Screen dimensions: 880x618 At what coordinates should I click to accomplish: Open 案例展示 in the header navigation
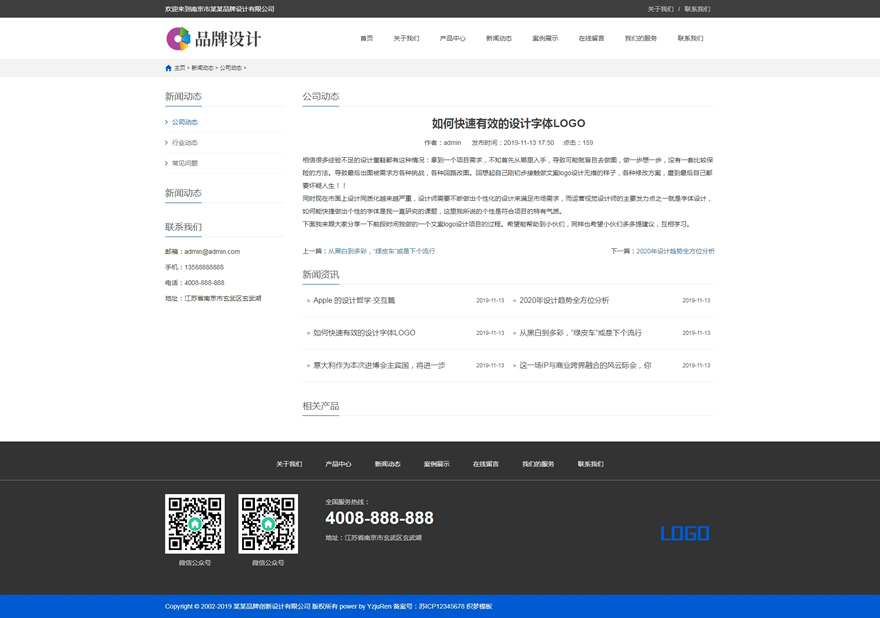click(545, 39)
